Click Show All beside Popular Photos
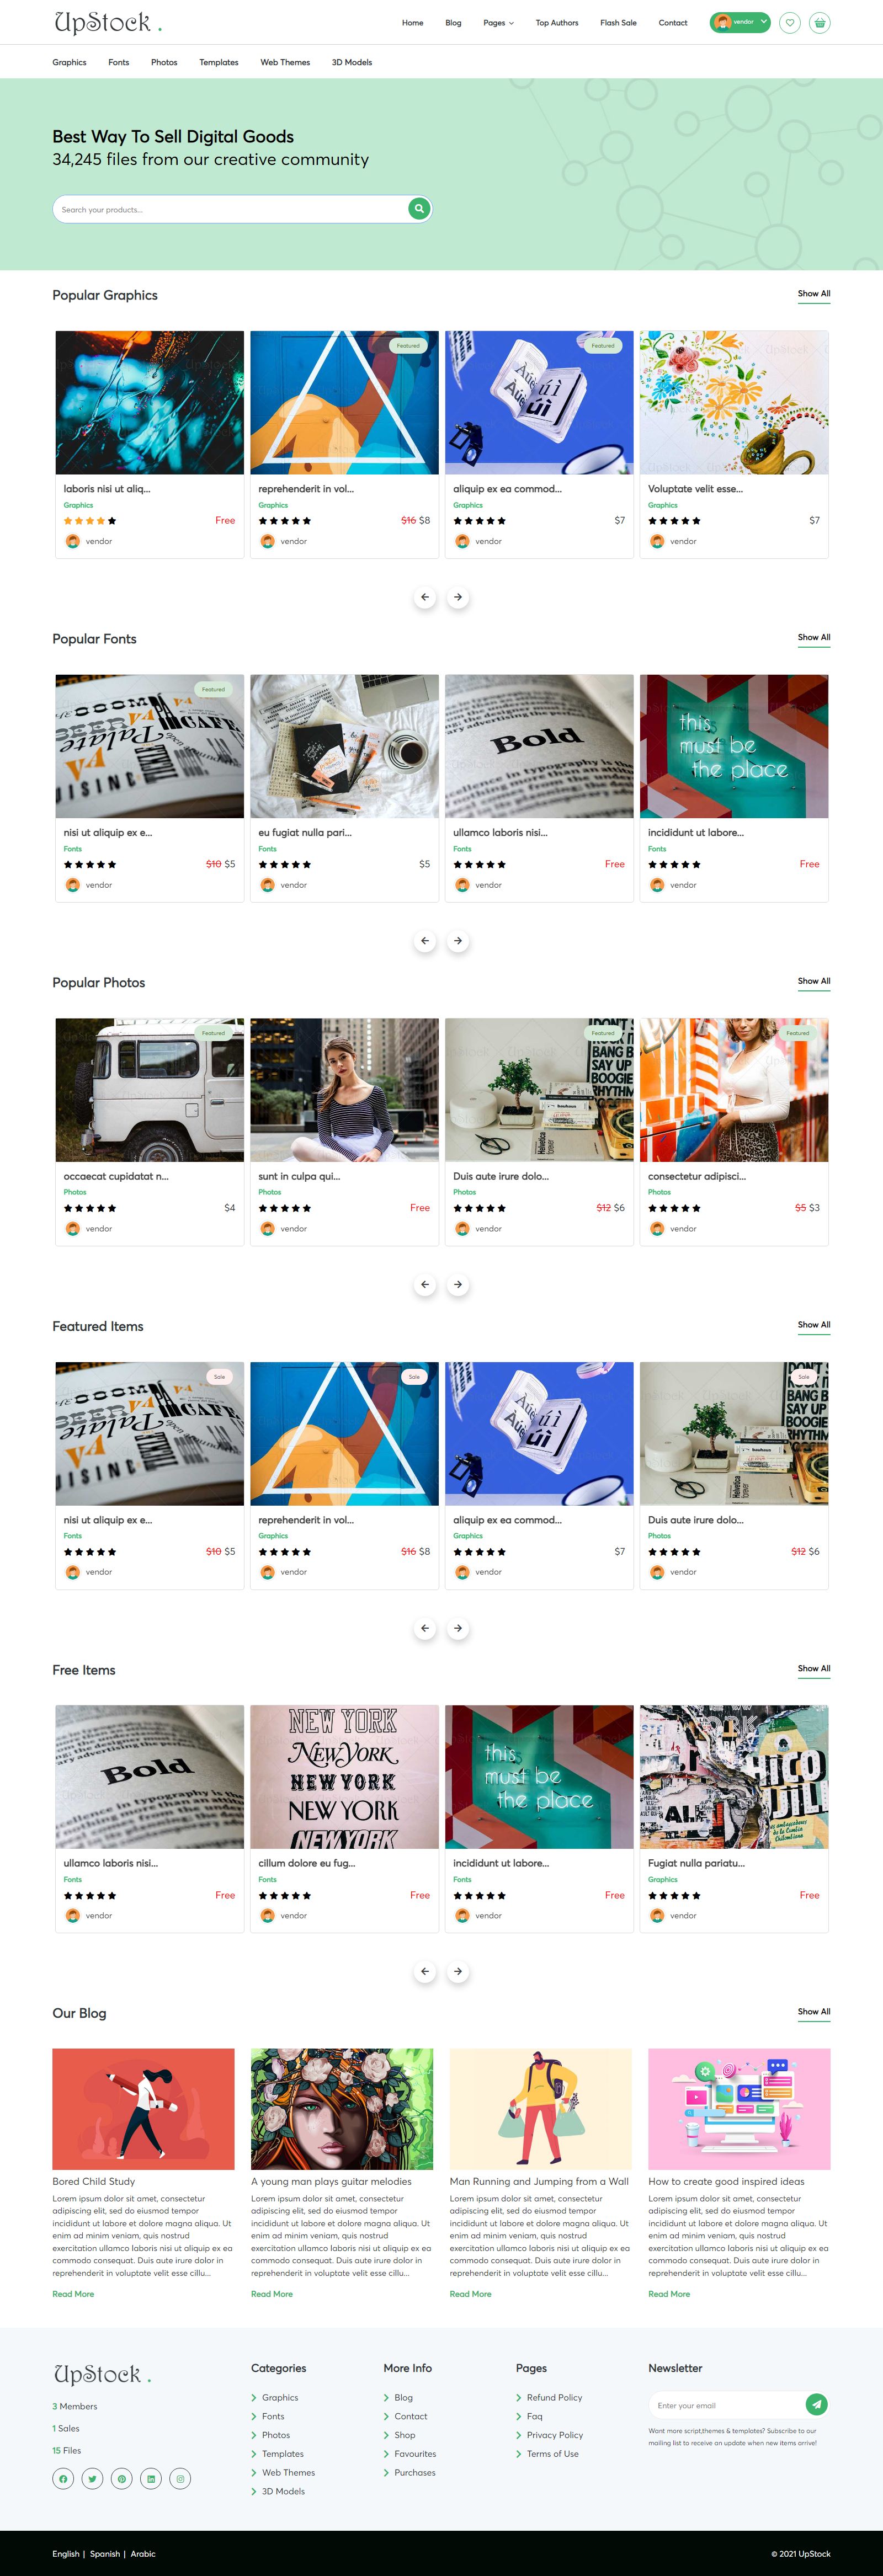The height and width of the screenshot is (2576, 883). (814, 981)
